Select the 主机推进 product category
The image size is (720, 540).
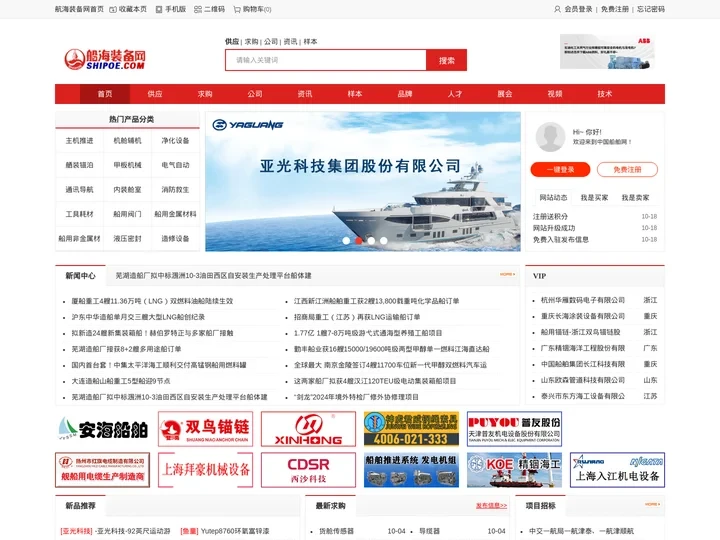pyautogui.click(x=79, y=141)
